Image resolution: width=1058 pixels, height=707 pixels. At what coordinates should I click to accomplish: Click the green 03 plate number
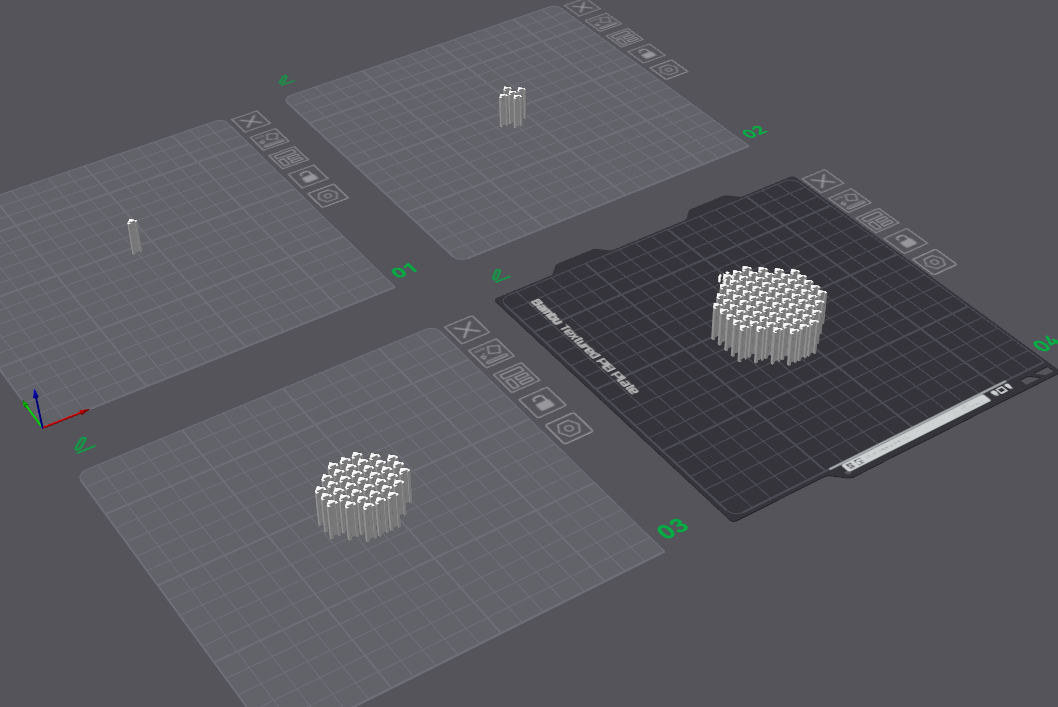[673, 528]
